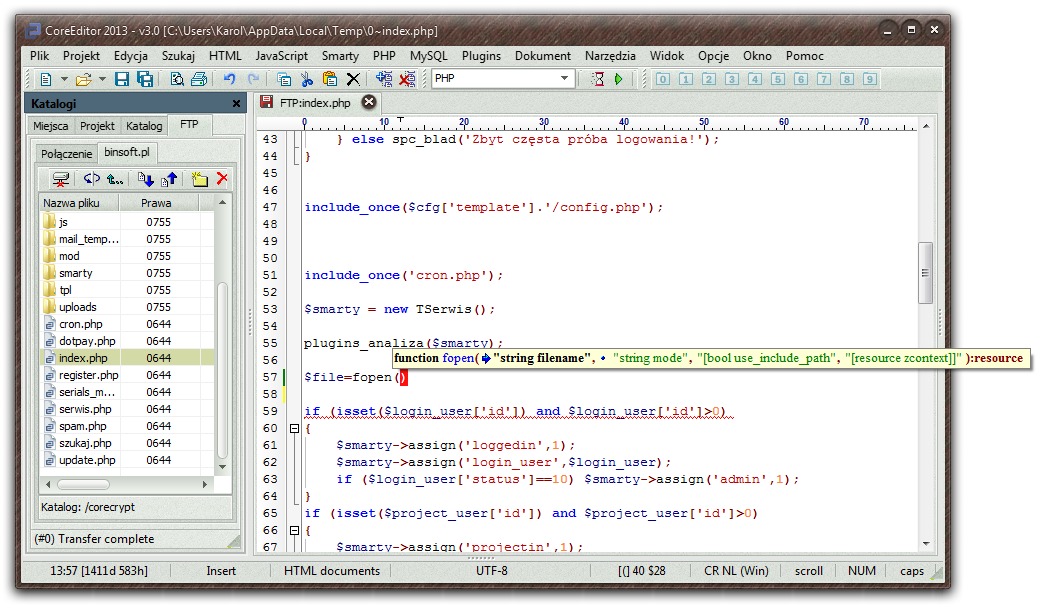Click the New document icon
The width and height of the screenshot is (1053, 615).
click(x=46, y=79)
